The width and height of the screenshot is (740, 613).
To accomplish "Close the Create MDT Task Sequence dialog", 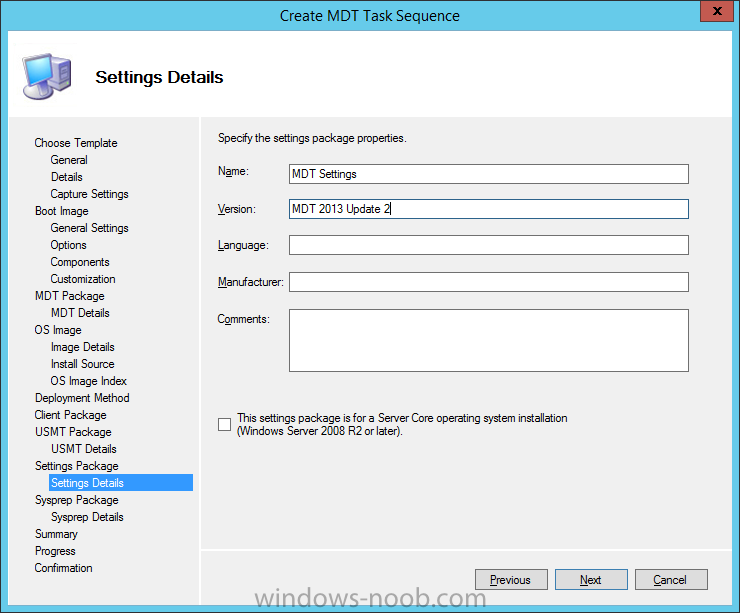I will click(x=716, y=11).
